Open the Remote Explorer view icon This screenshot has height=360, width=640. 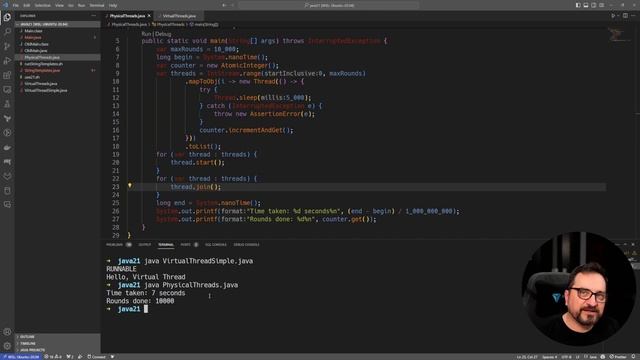point(7,89)
